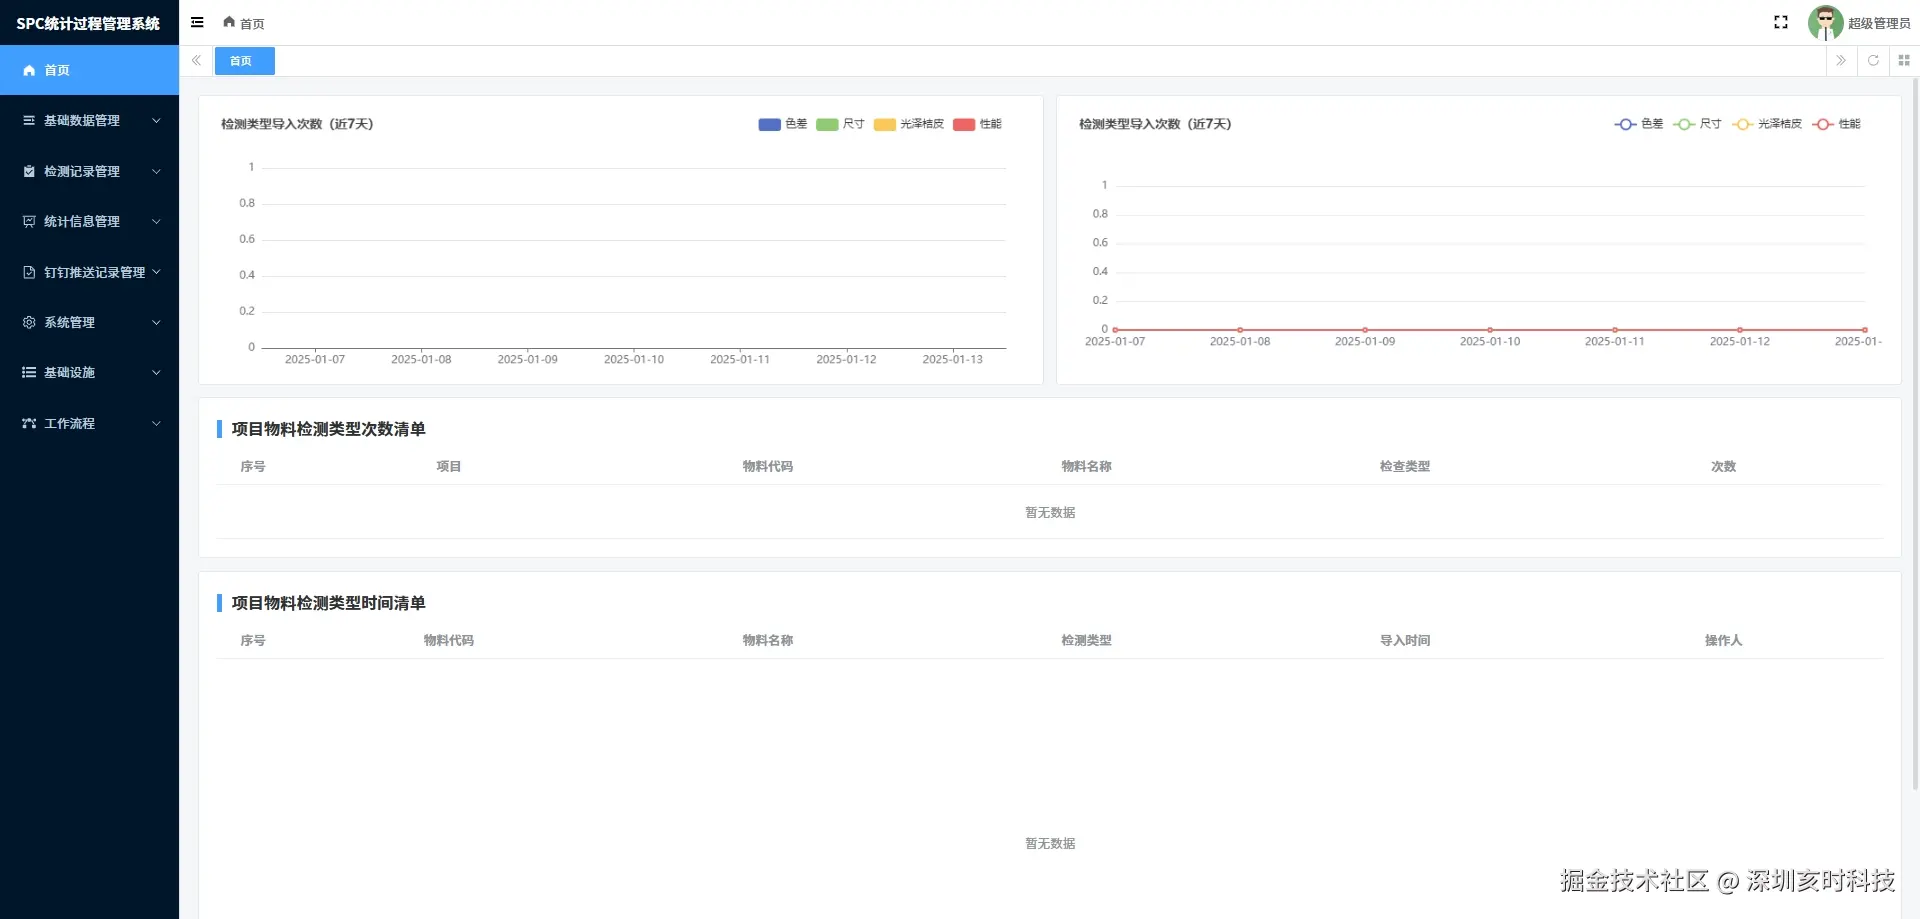
Task: Click the 检查类型 column header in 次数清单 table
Action: 1405,467
